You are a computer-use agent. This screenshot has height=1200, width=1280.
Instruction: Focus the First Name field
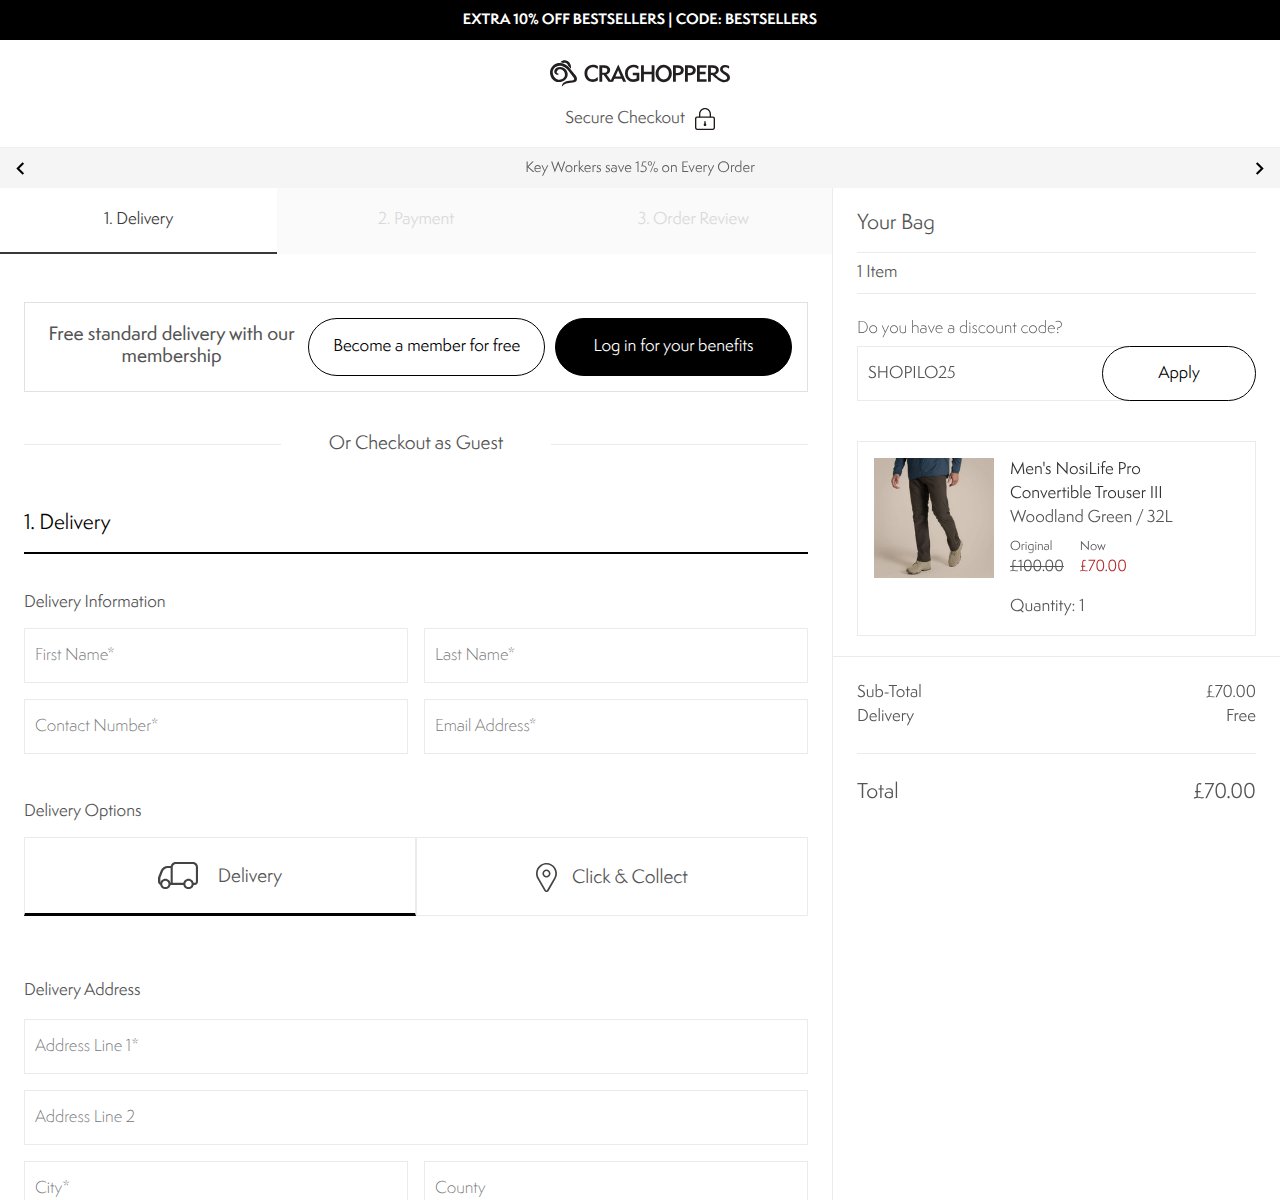coord(216,655)
